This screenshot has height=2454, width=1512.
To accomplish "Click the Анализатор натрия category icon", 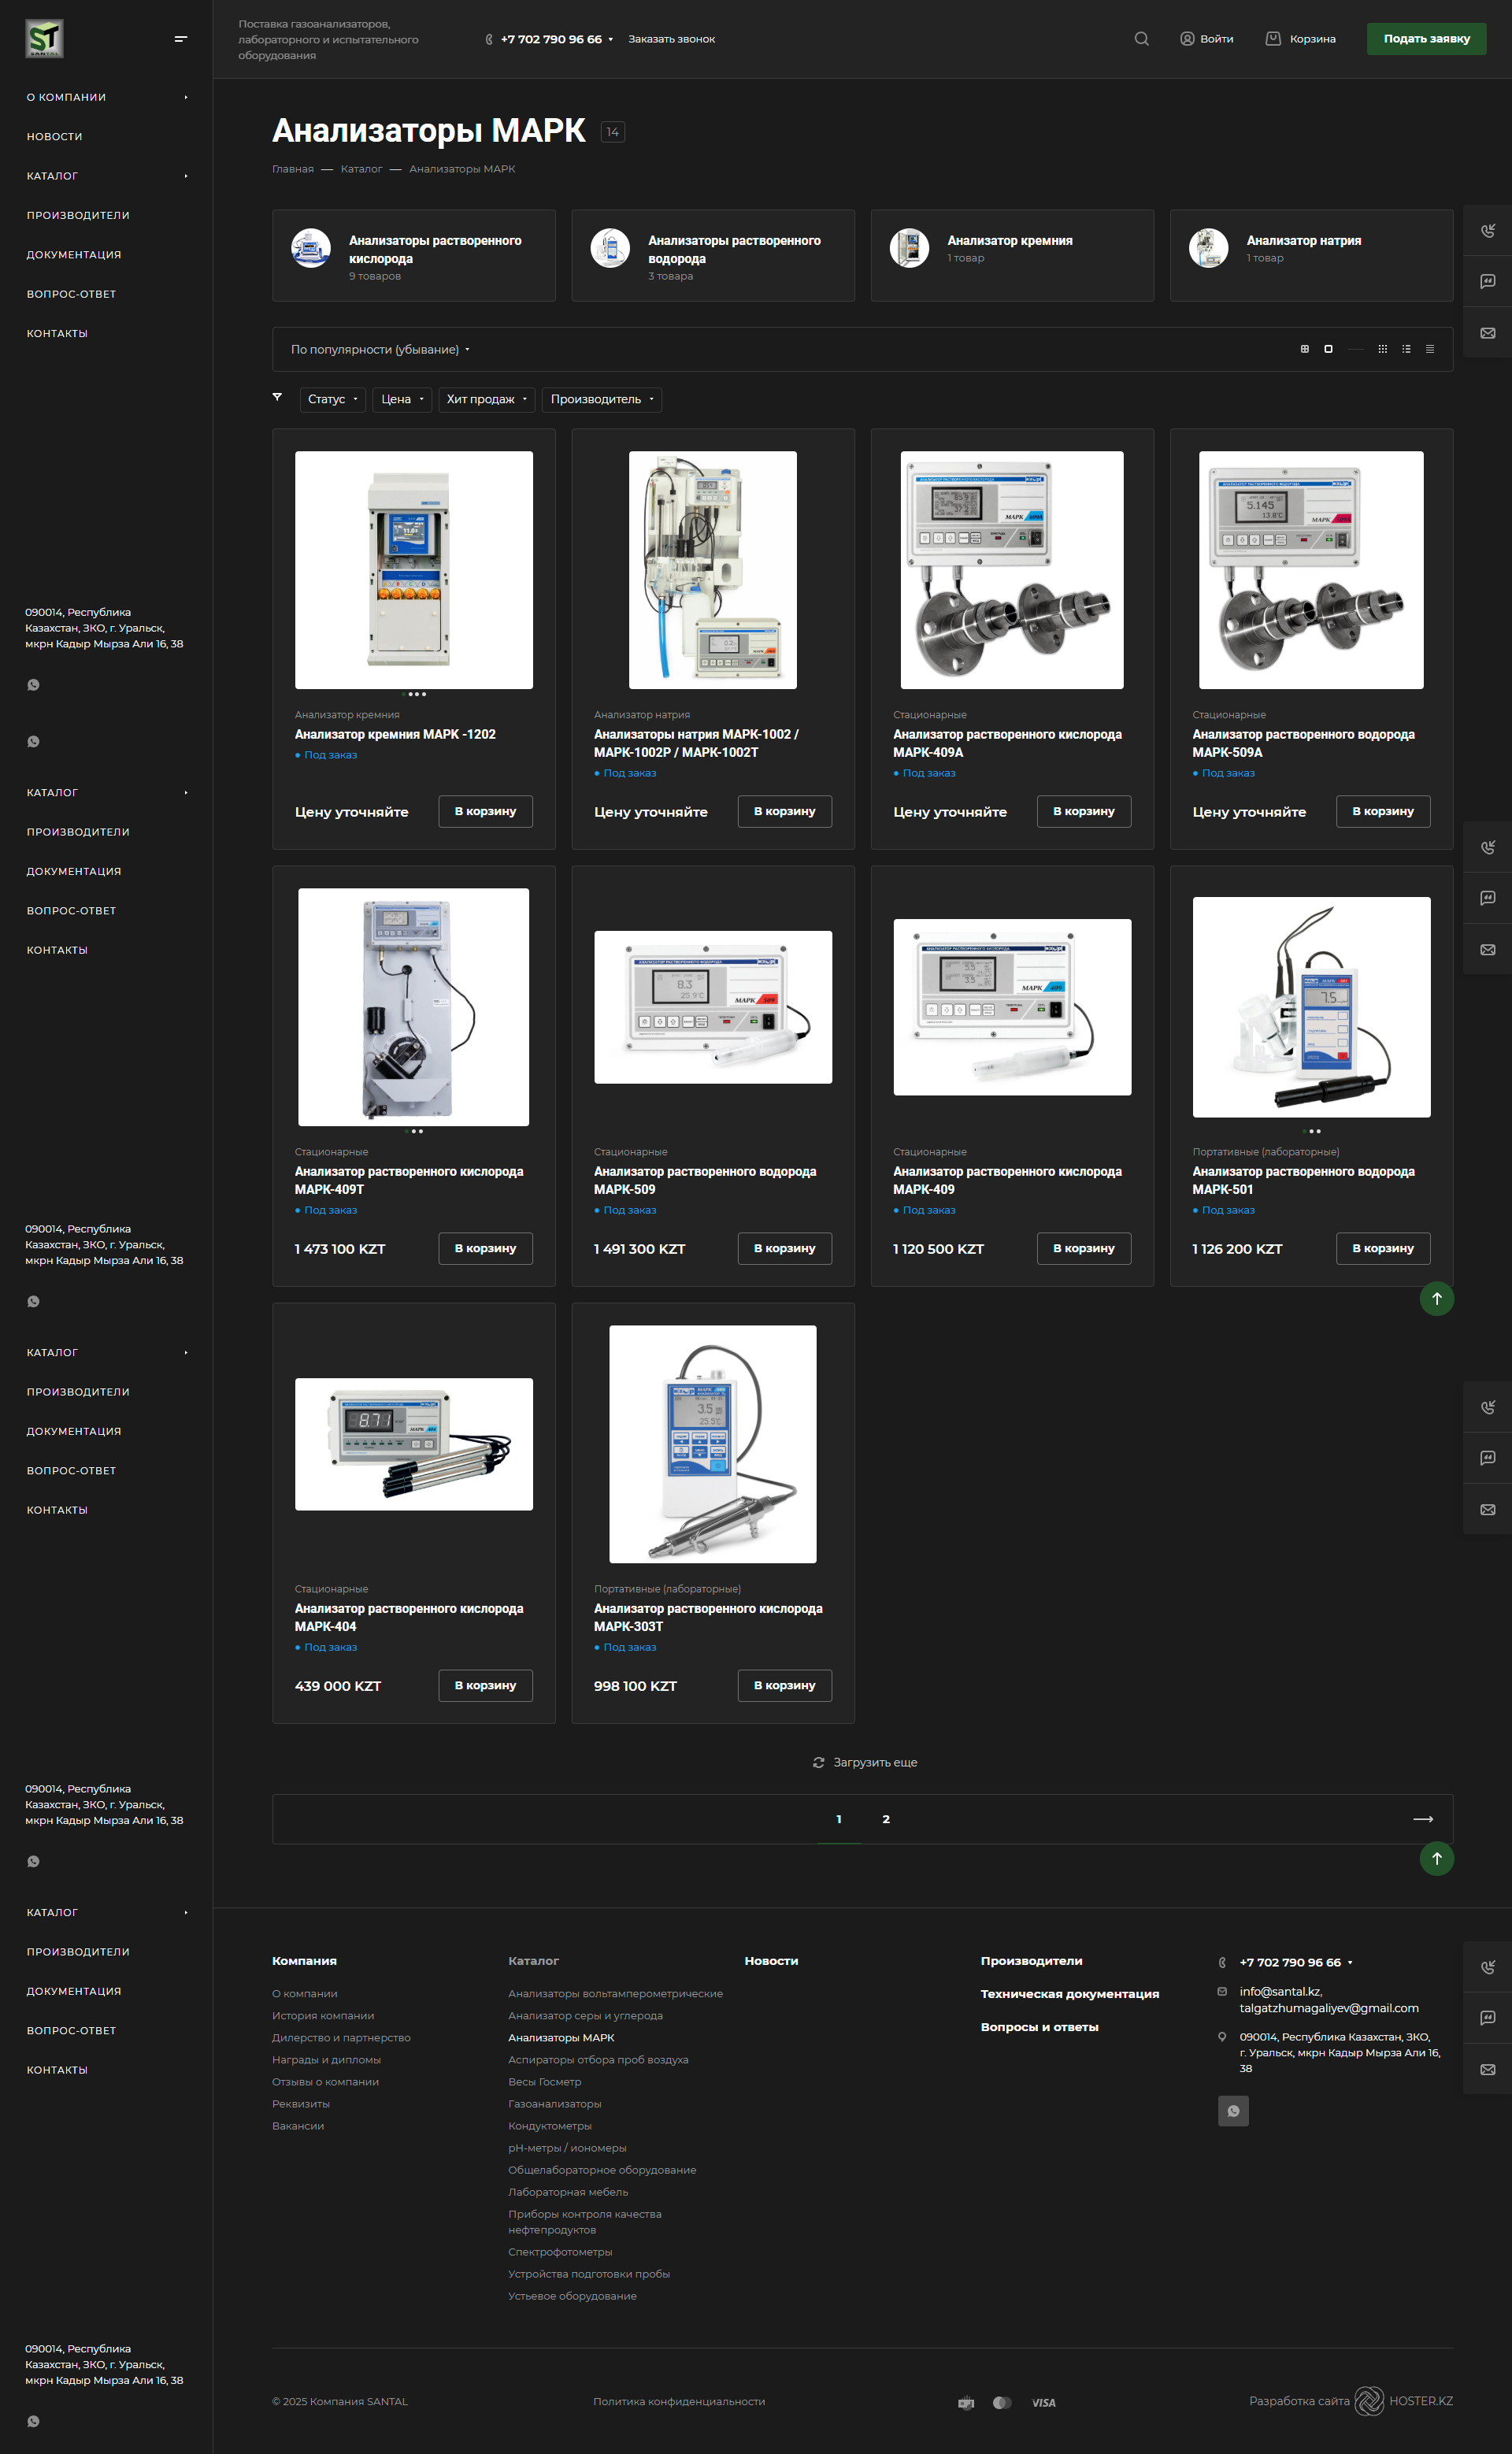I will 1208,248.
